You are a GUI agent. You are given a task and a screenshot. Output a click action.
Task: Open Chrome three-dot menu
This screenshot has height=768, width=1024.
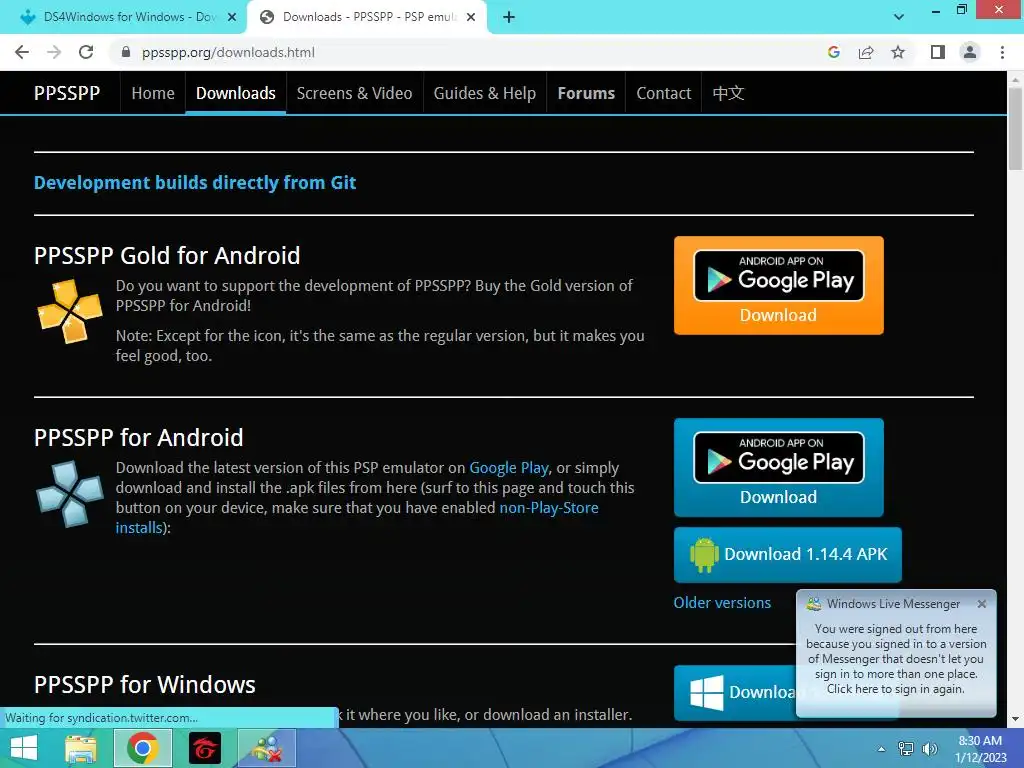point(1002,52)
